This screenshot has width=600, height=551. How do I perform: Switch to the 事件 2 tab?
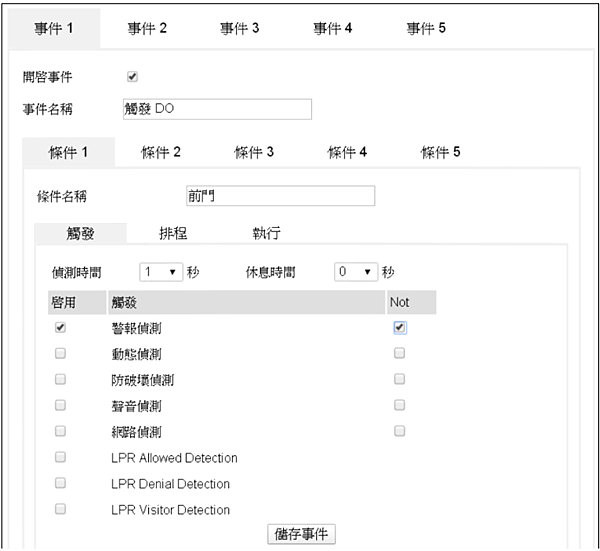[x=147, y=28]
